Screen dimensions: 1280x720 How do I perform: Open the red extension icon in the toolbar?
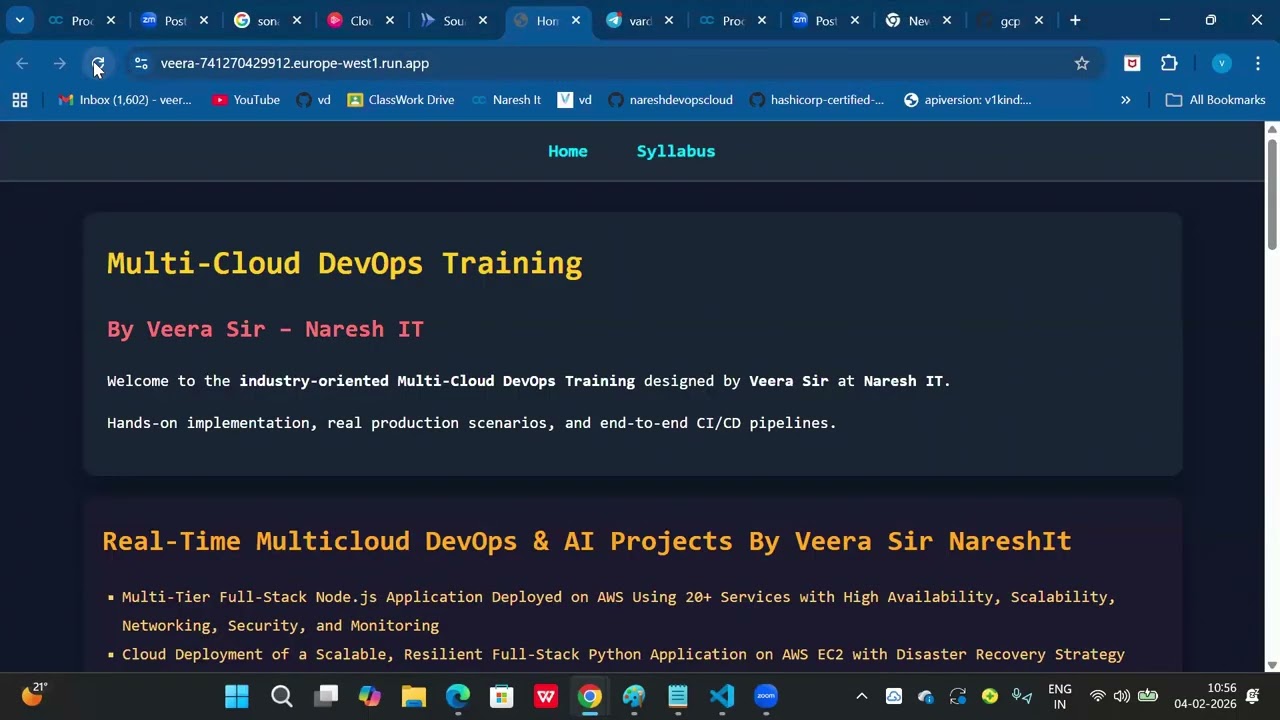coord(1132,63)
